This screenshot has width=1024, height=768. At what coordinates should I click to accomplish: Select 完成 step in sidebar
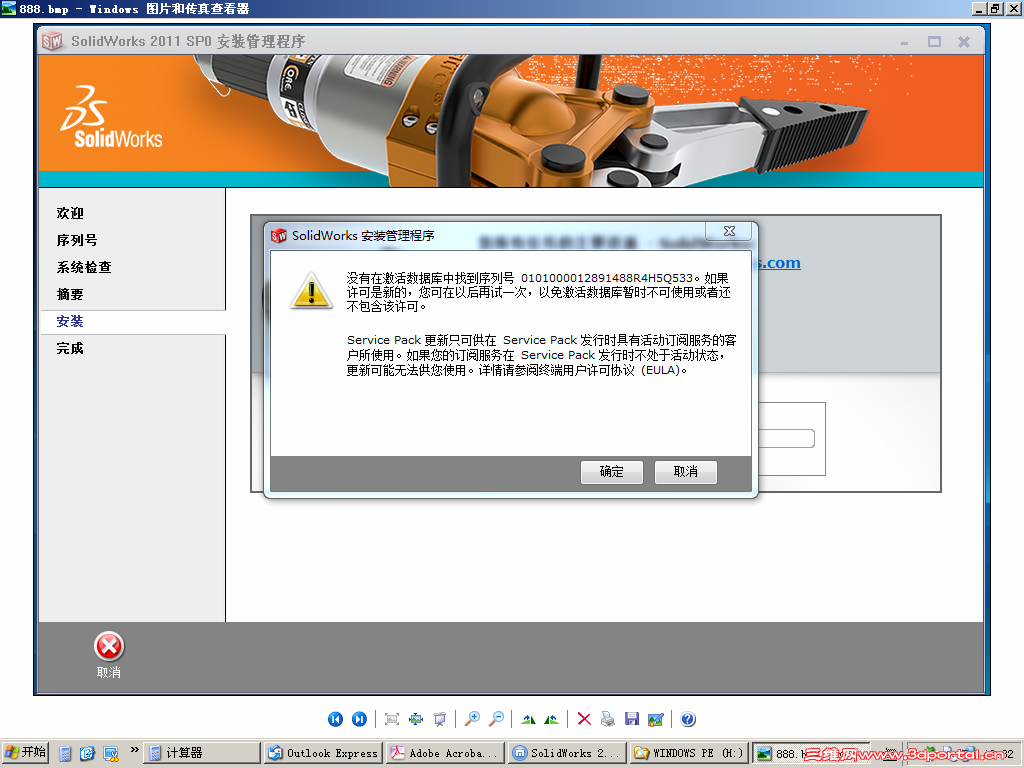coord(70,349)
